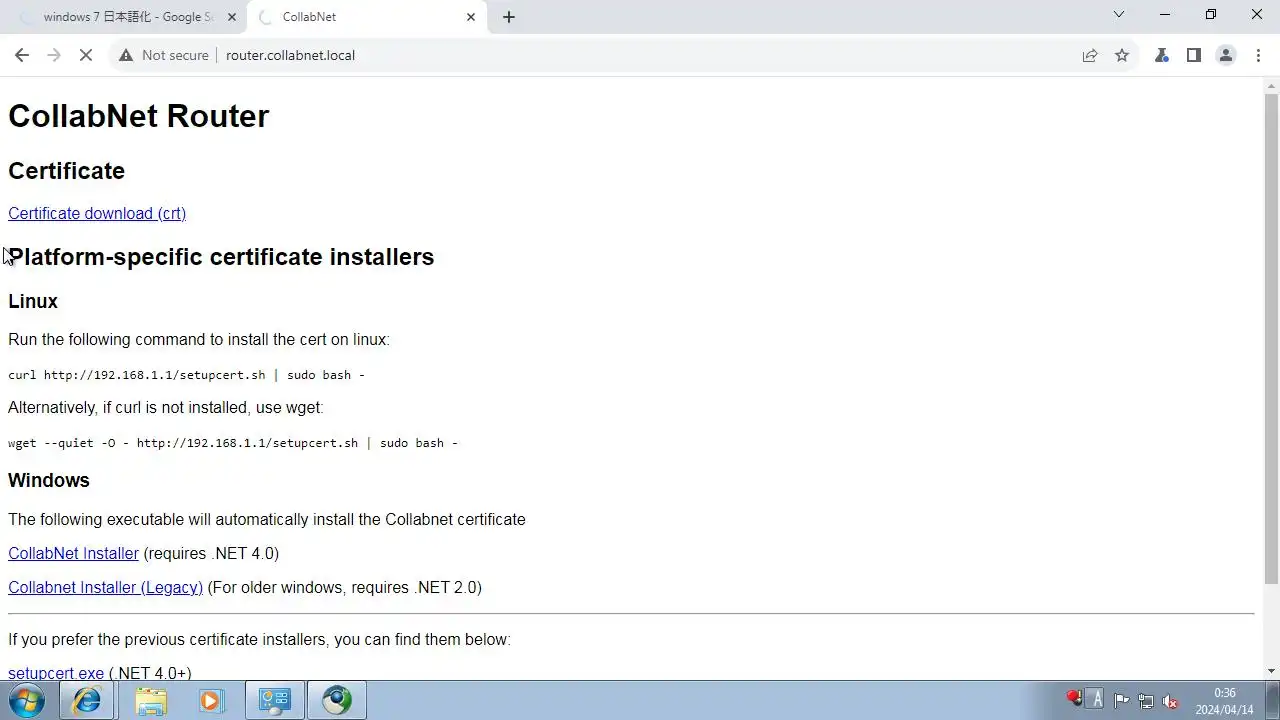This screenshot has width=1280, height=720.
Task: Click the Show desktop button
Action: (x=1272, y=700)
